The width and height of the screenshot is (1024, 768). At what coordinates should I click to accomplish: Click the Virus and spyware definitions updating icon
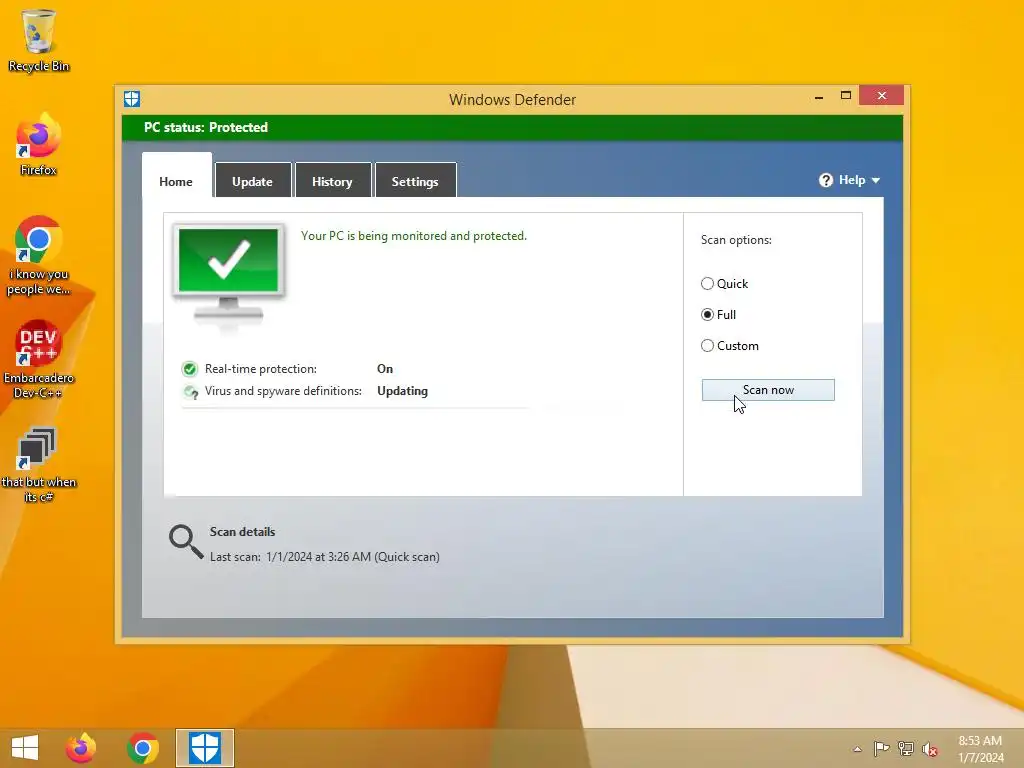point(190,392)
